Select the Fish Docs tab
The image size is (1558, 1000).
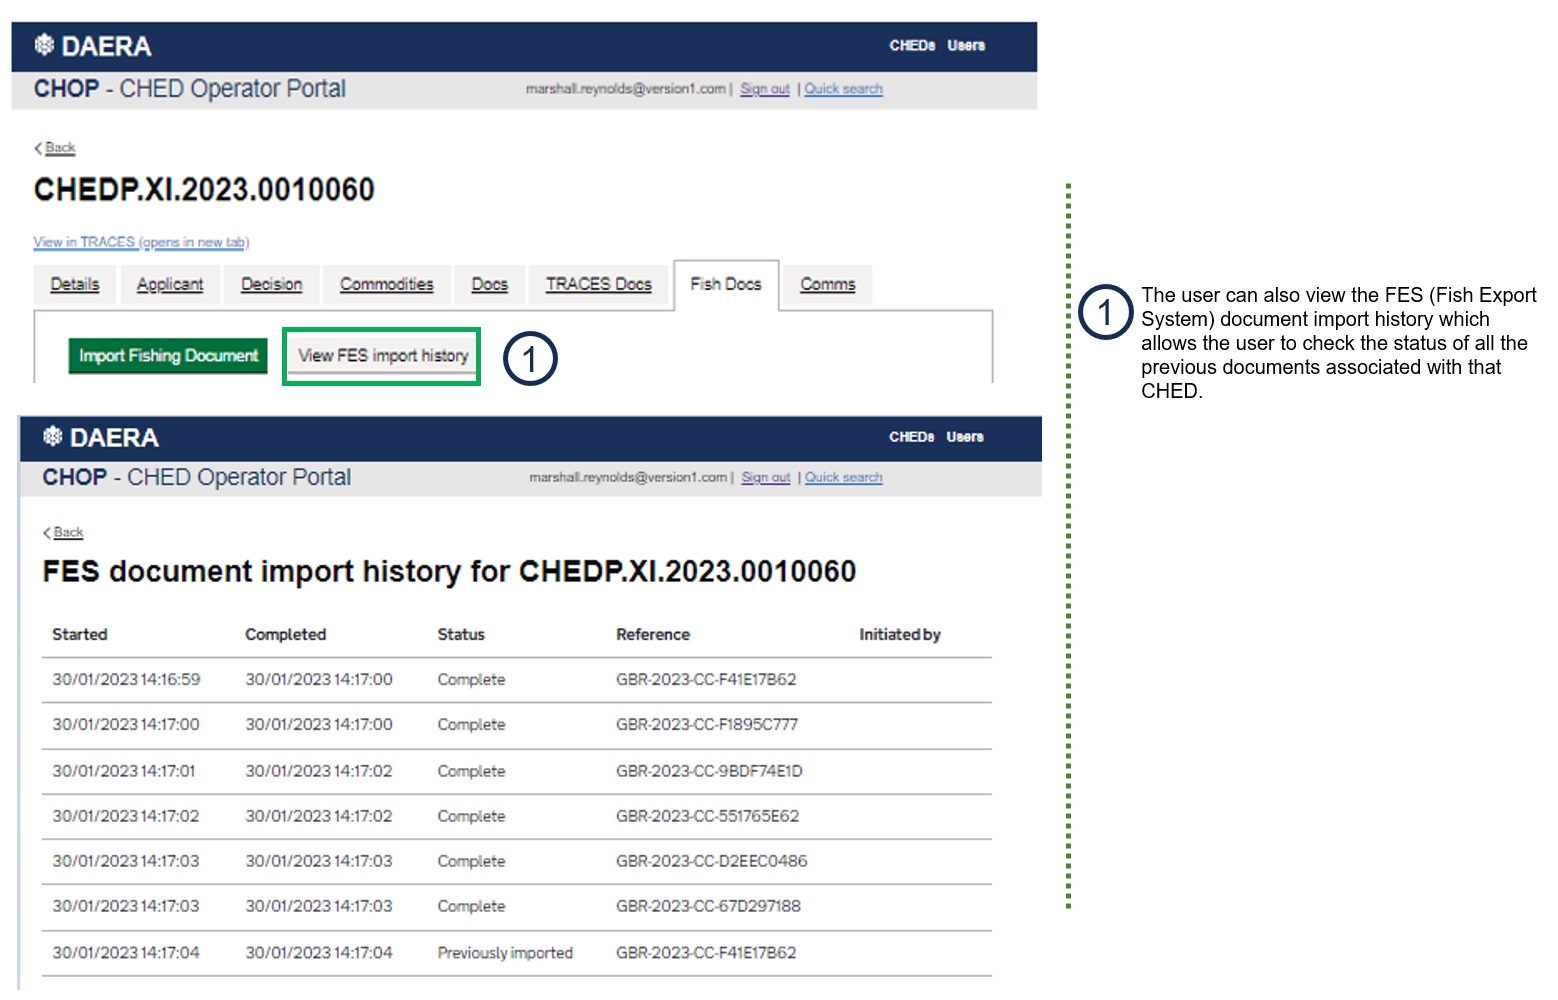click(726, 284)
